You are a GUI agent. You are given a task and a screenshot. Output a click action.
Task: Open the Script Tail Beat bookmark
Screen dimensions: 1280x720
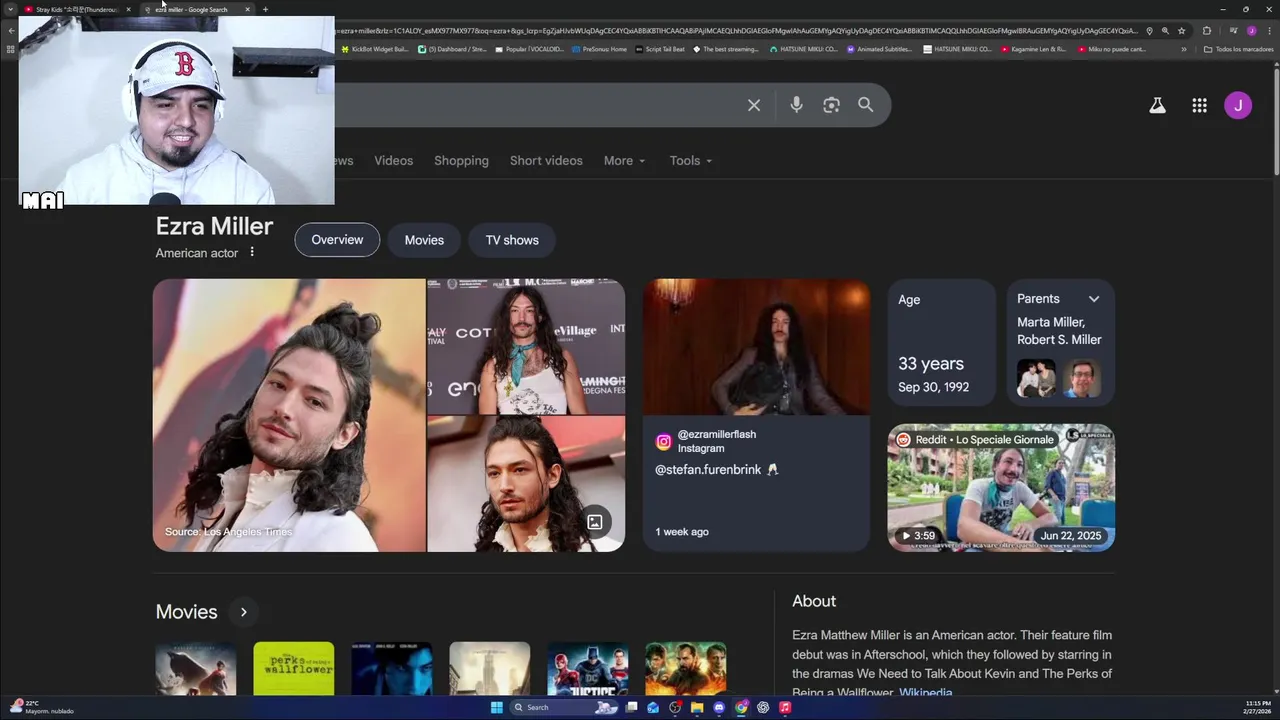coord(660,49)
